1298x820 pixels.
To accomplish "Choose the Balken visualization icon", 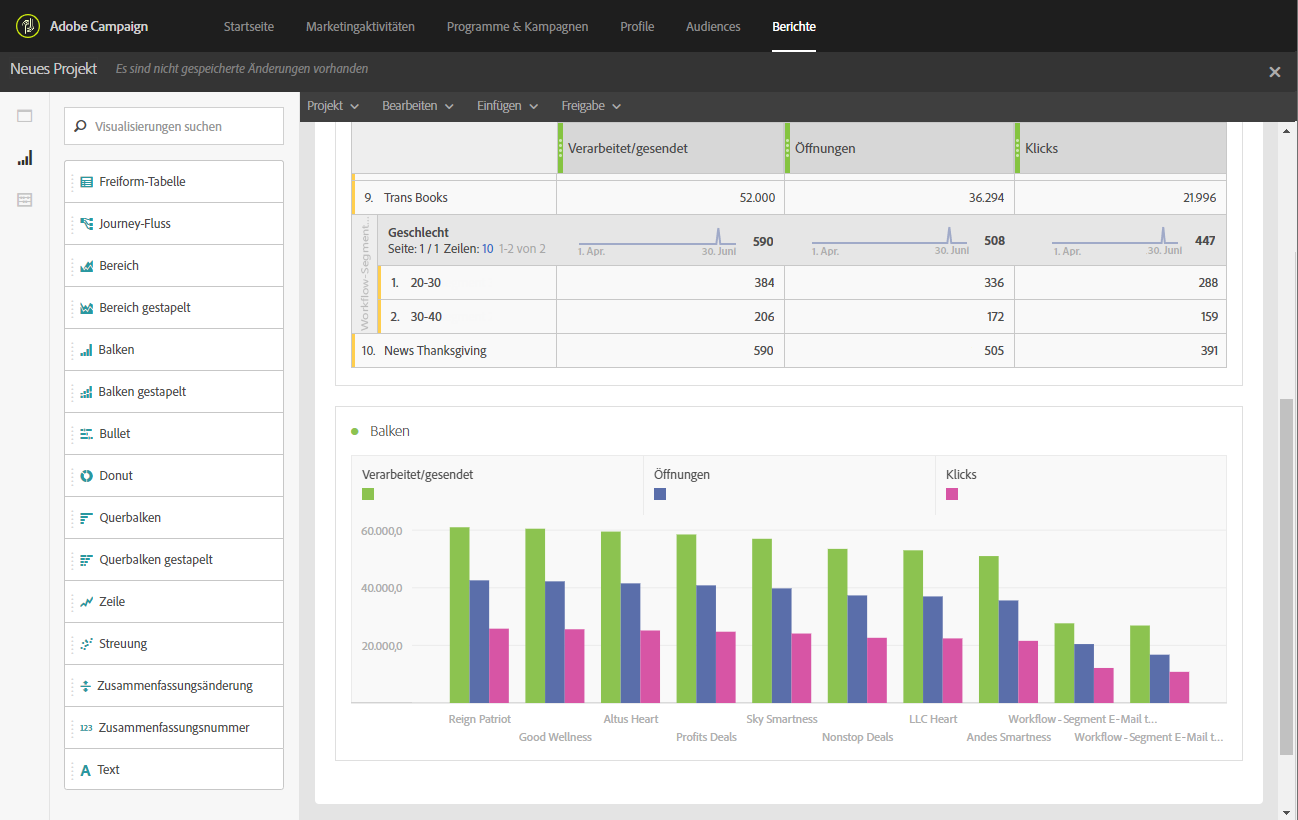I will [87, 350].
